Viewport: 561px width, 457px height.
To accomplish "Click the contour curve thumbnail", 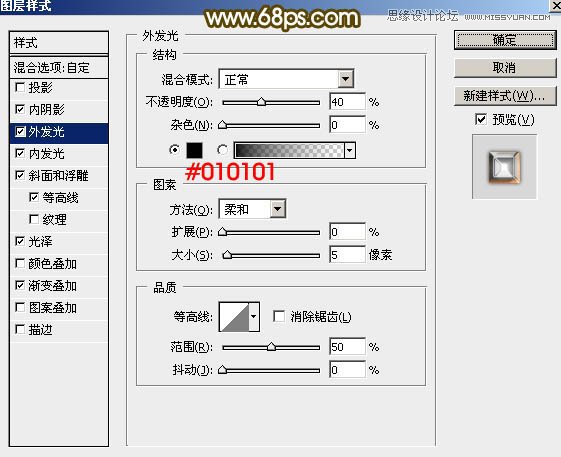I will (x=234, y=317).
